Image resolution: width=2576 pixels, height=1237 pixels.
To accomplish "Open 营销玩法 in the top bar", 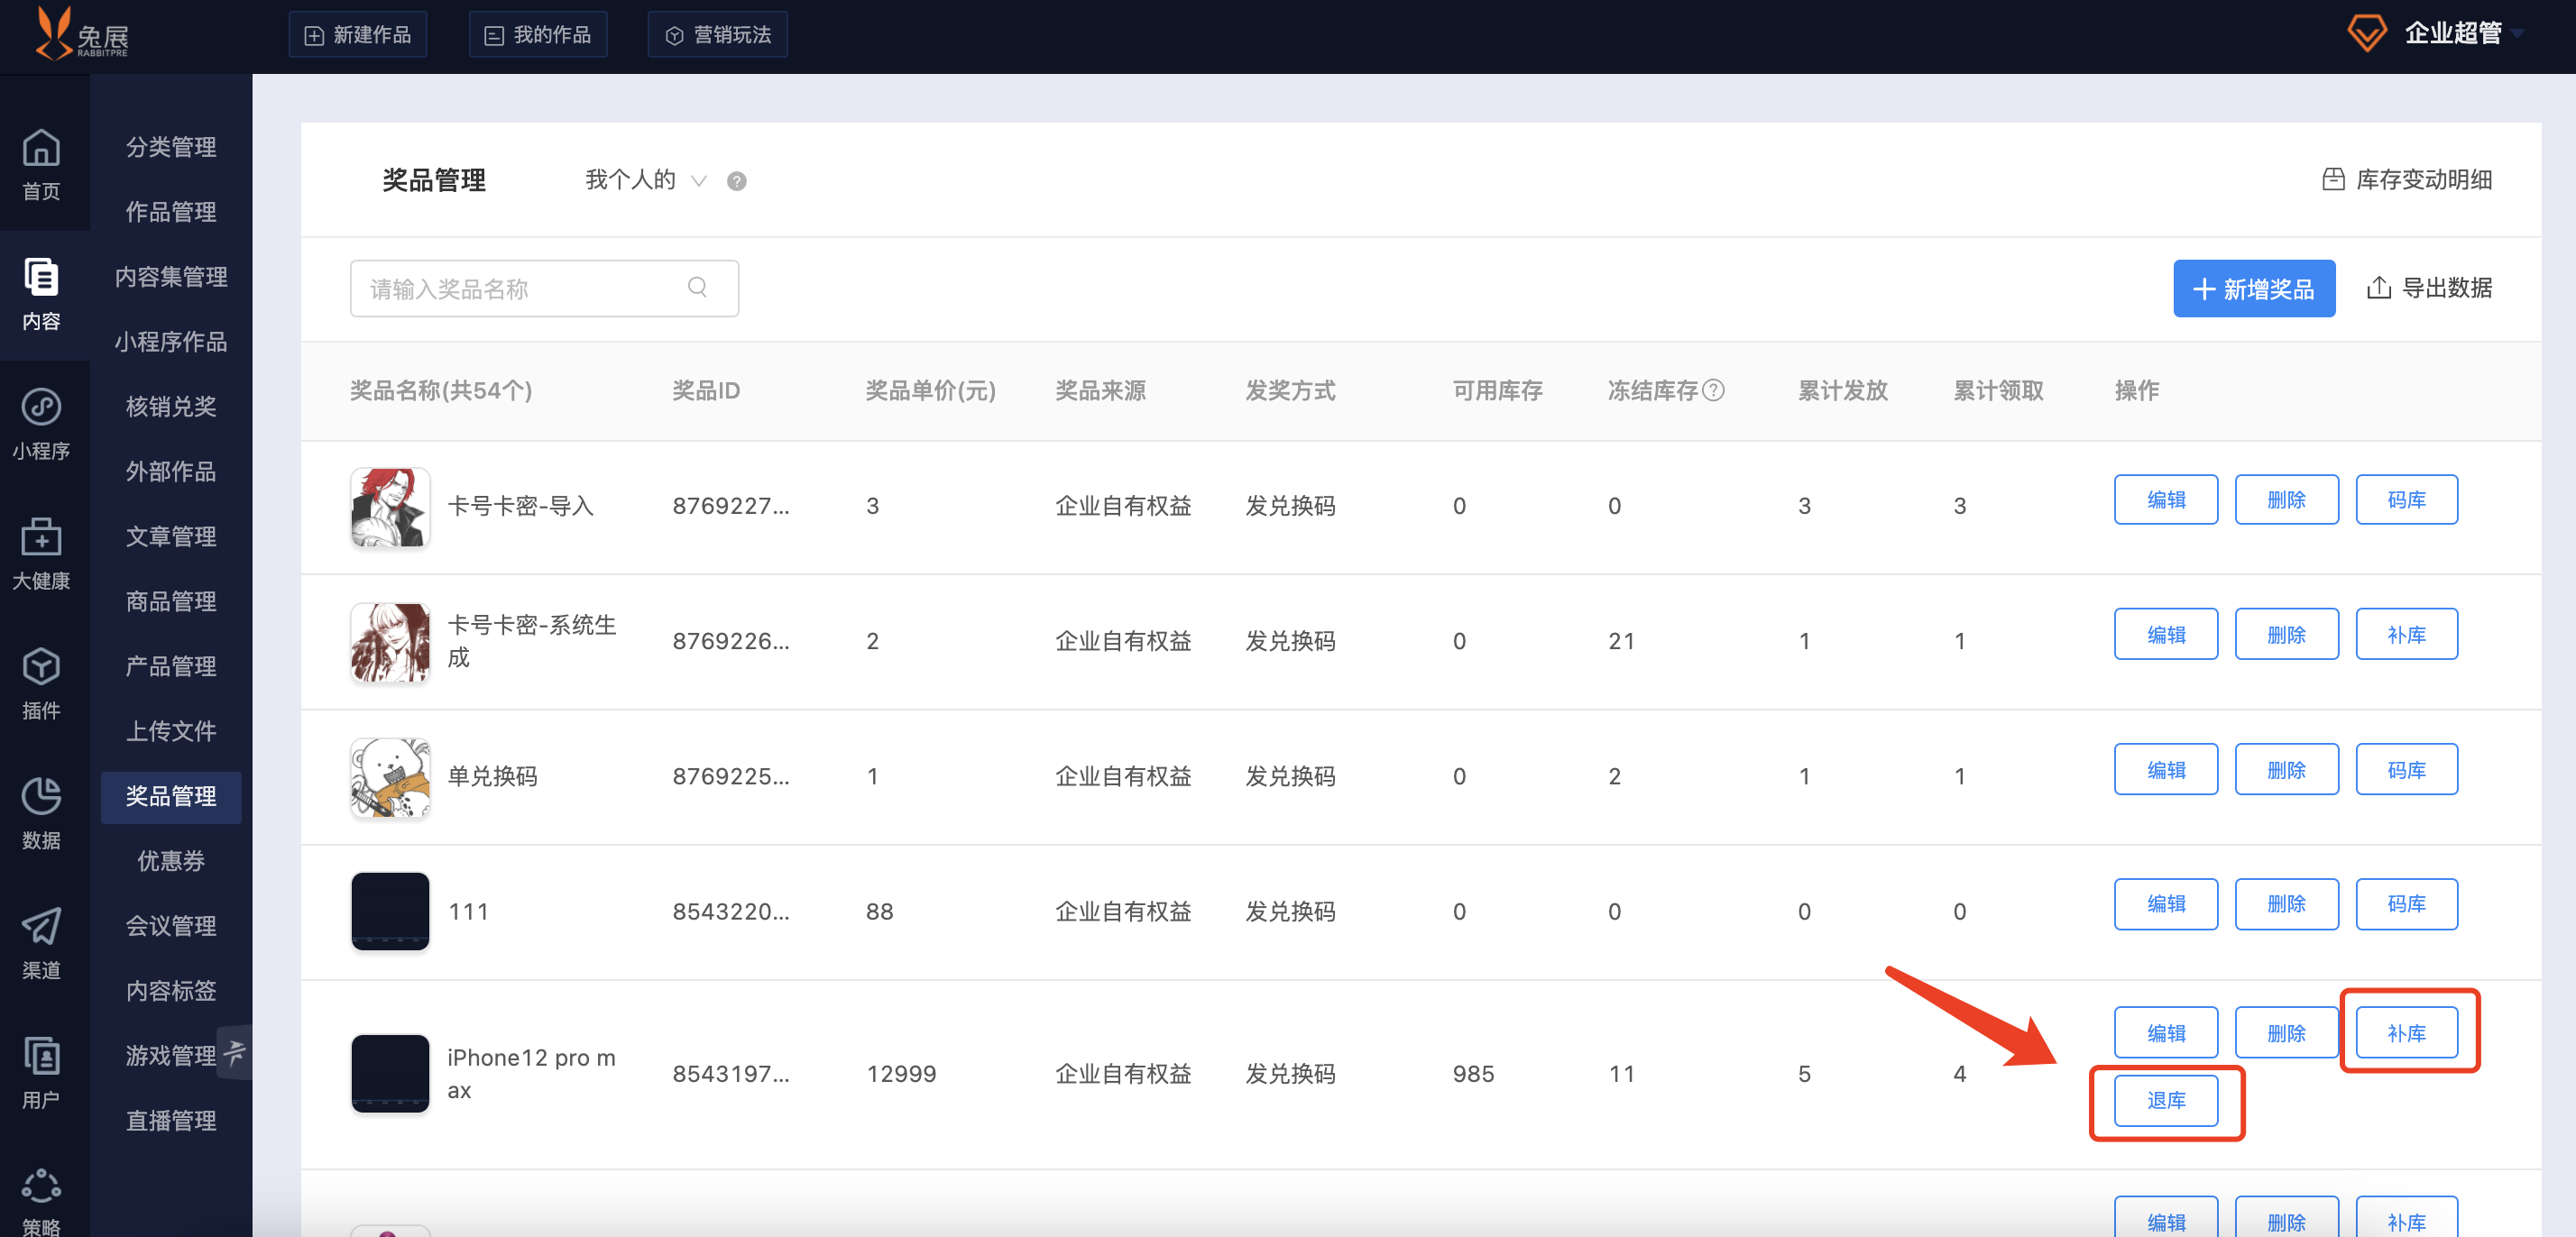I will (x=717, y=35).
